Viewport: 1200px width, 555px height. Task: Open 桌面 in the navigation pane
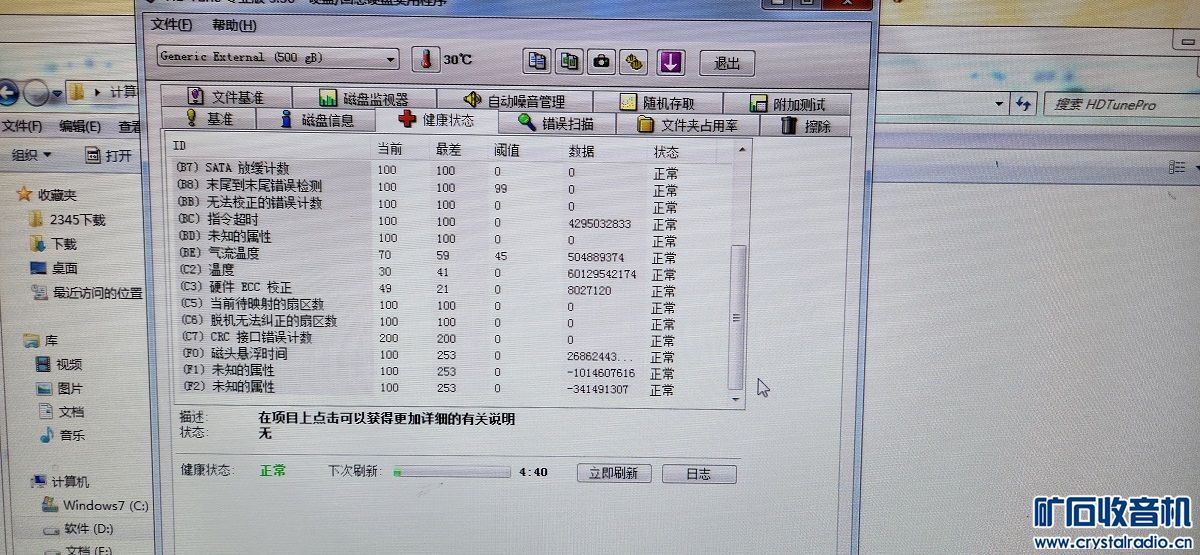tap(54, 268)
